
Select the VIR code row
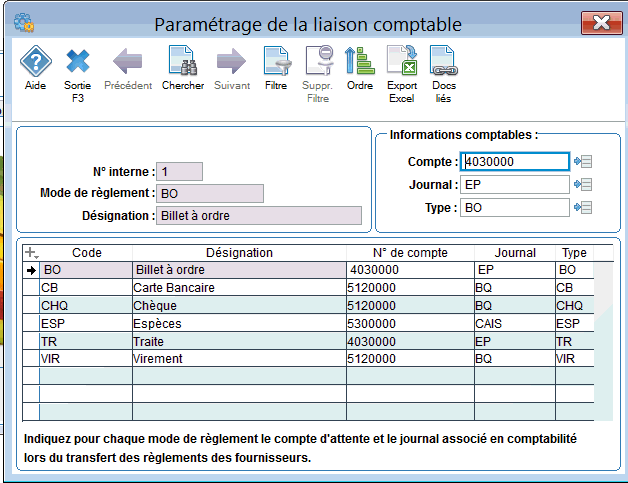(86, 358)
